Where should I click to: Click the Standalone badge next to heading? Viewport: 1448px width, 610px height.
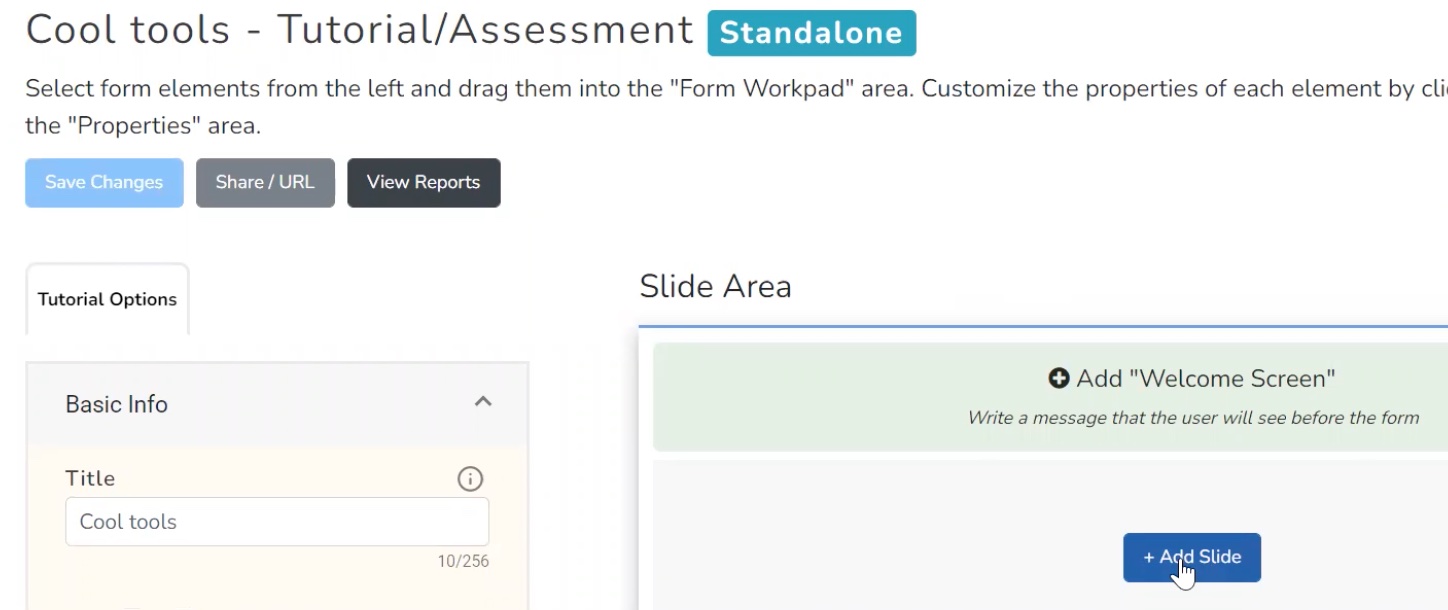[811, 33]
